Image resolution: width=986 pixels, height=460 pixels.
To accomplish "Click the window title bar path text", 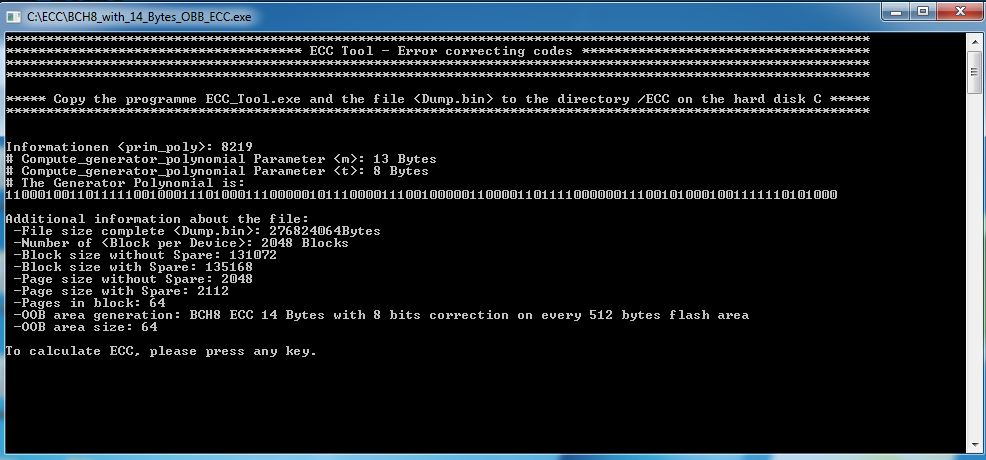I will [139, 17].
